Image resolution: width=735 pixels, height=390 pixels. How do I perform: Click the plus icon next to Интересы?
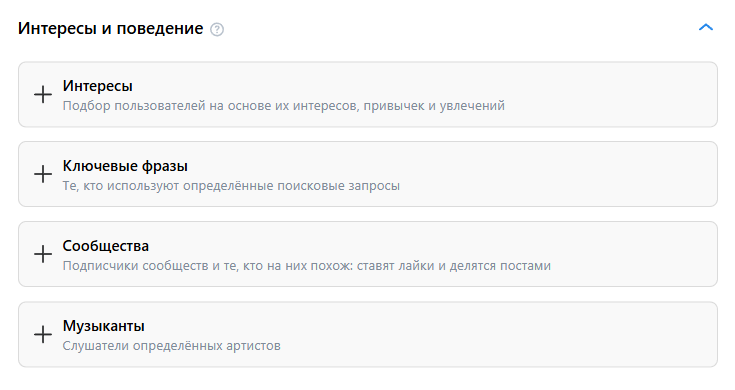43,94
